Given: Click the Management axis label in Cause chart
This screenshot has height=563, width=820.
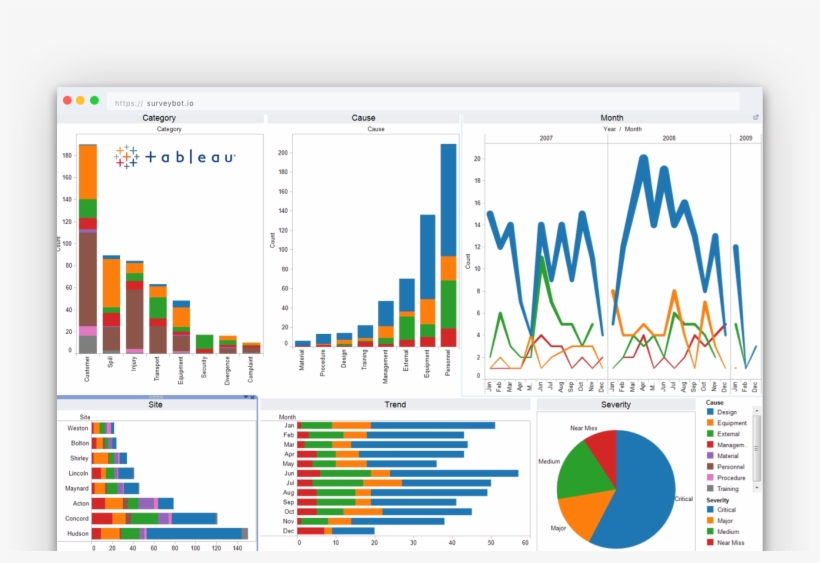Looking at the screenshot, I should click(385, 366).
